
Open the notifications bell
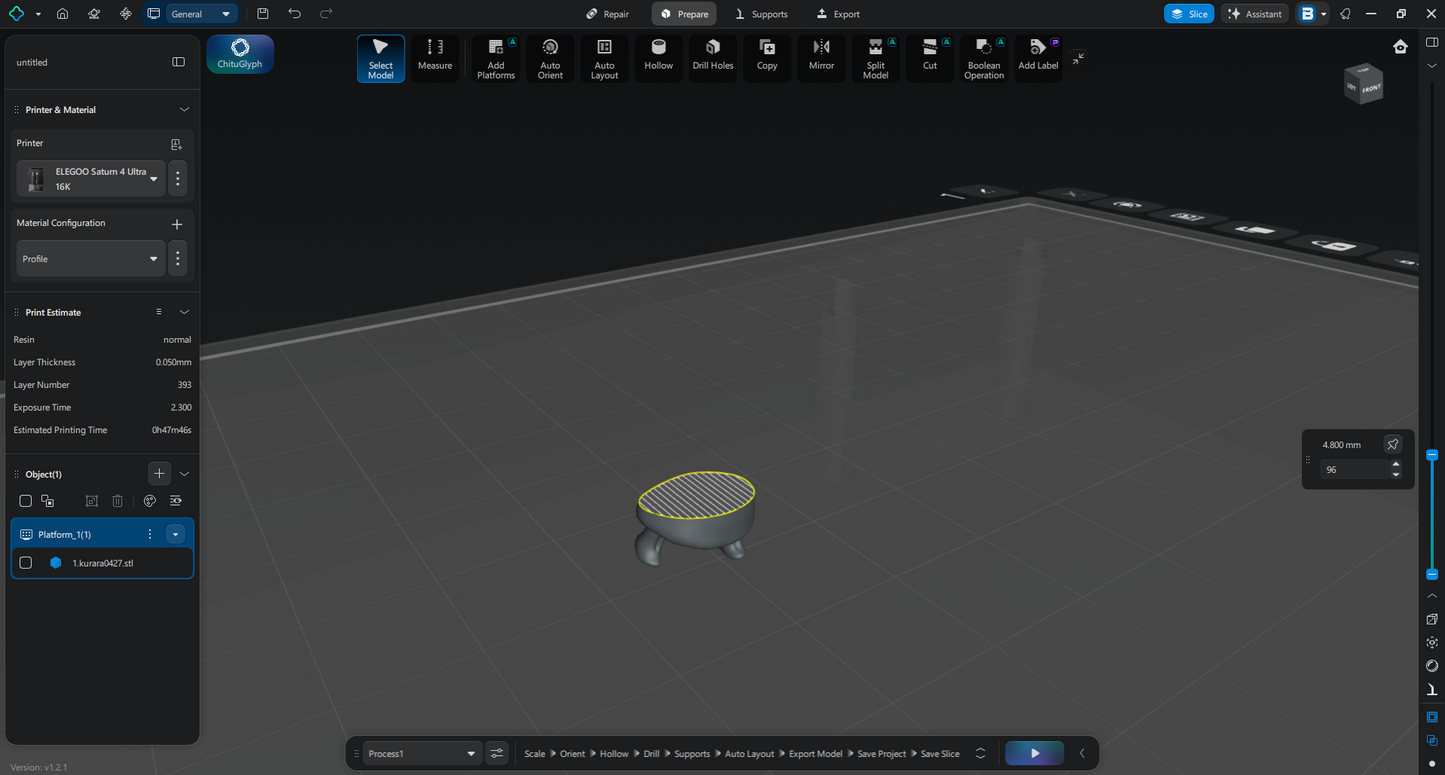[x=1345, y=14]
